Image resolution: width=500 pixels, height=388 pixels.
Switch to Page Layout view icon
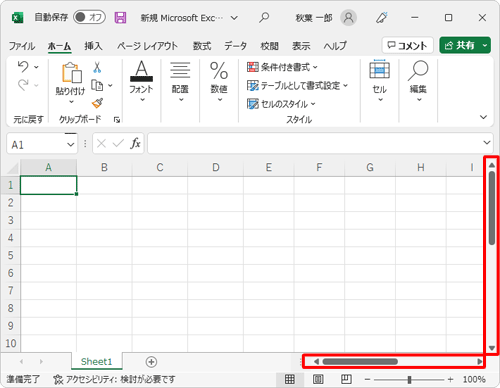(318, 379)
